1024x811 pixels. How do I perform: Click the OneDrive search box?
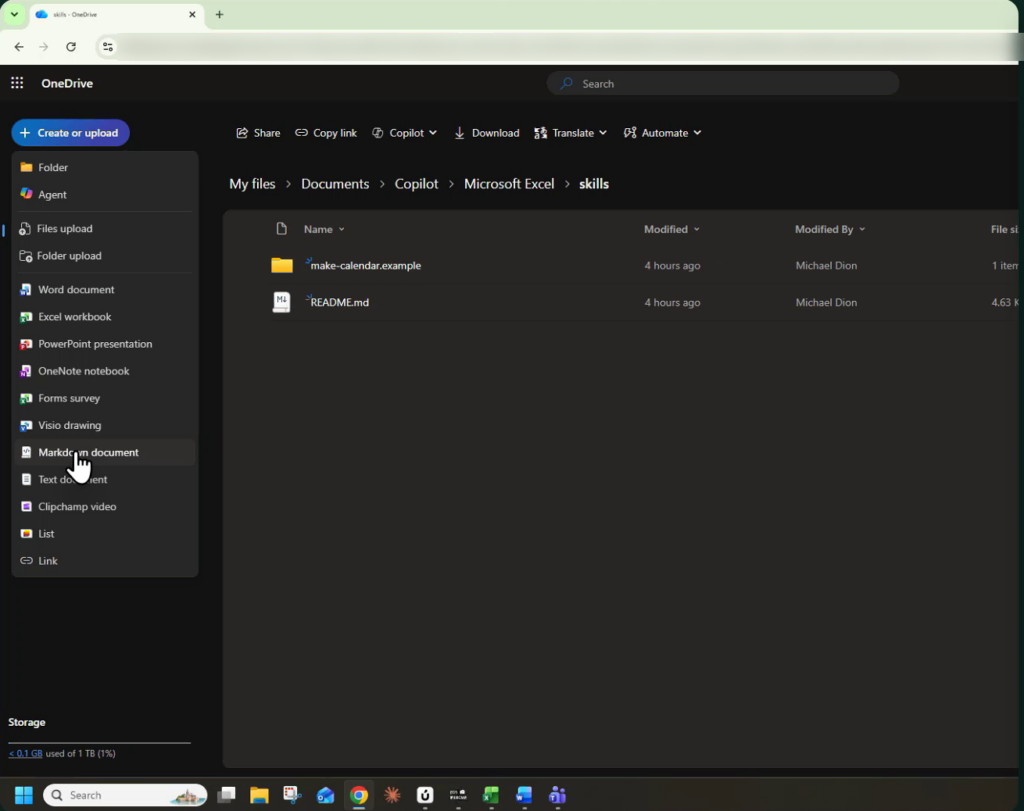tap(723, 84)
